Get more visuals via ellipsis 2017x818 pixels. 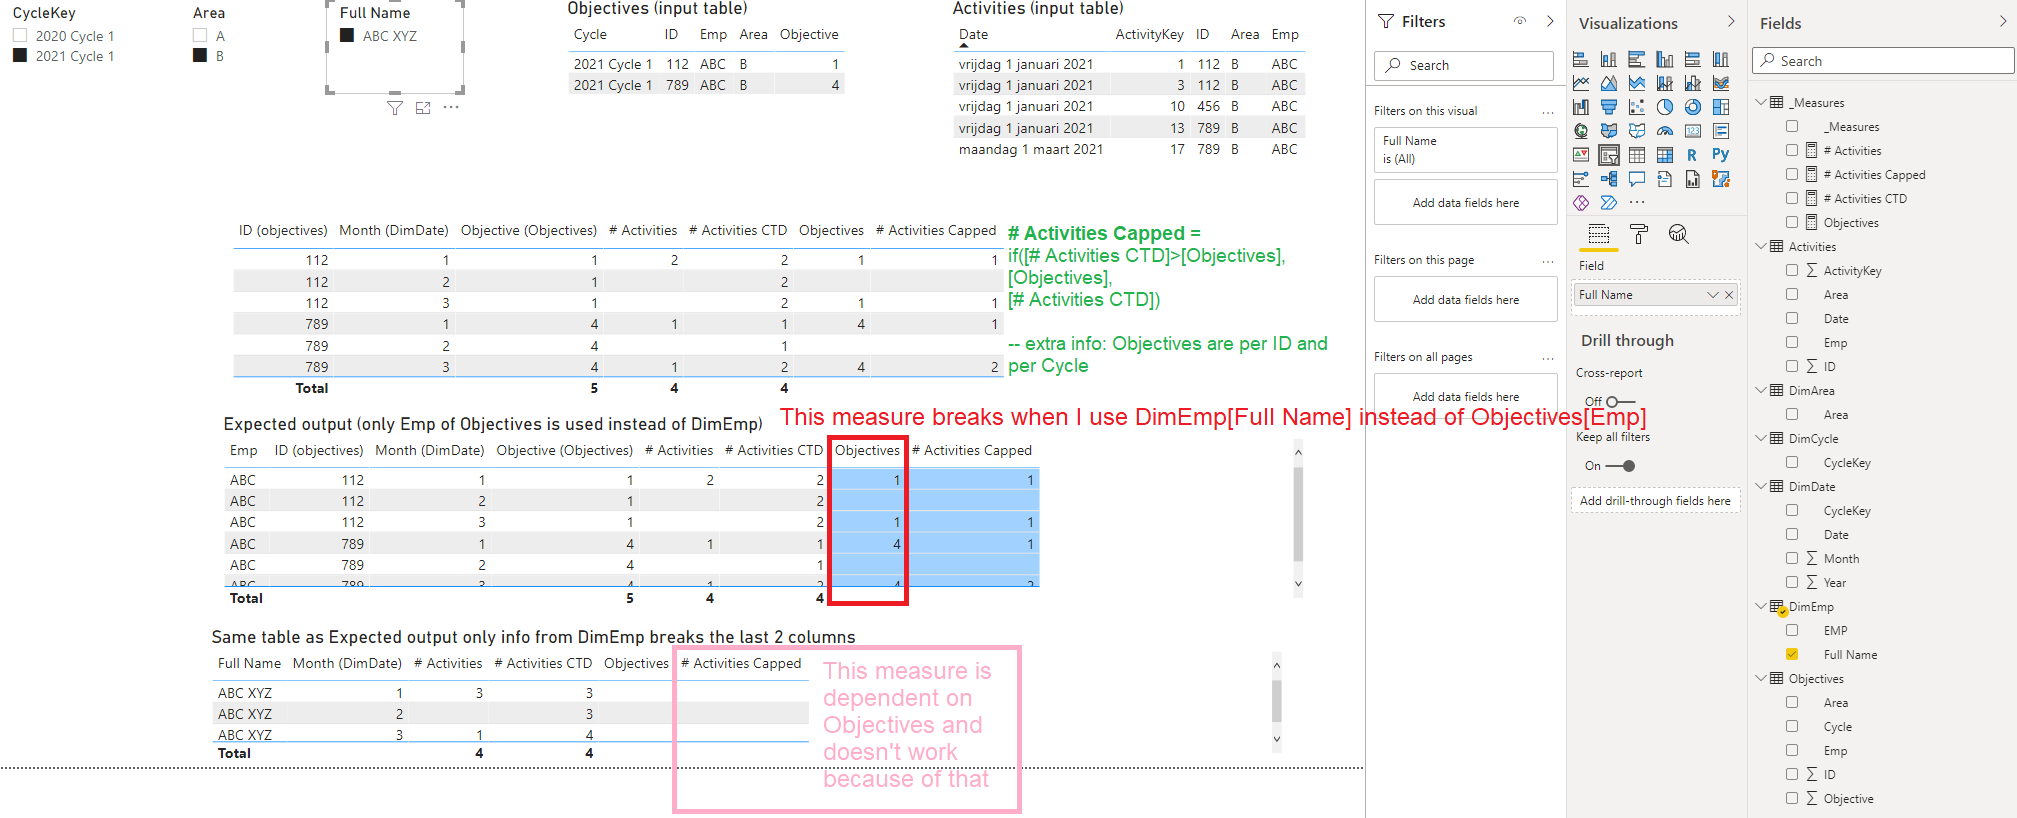pos(1637,202)
